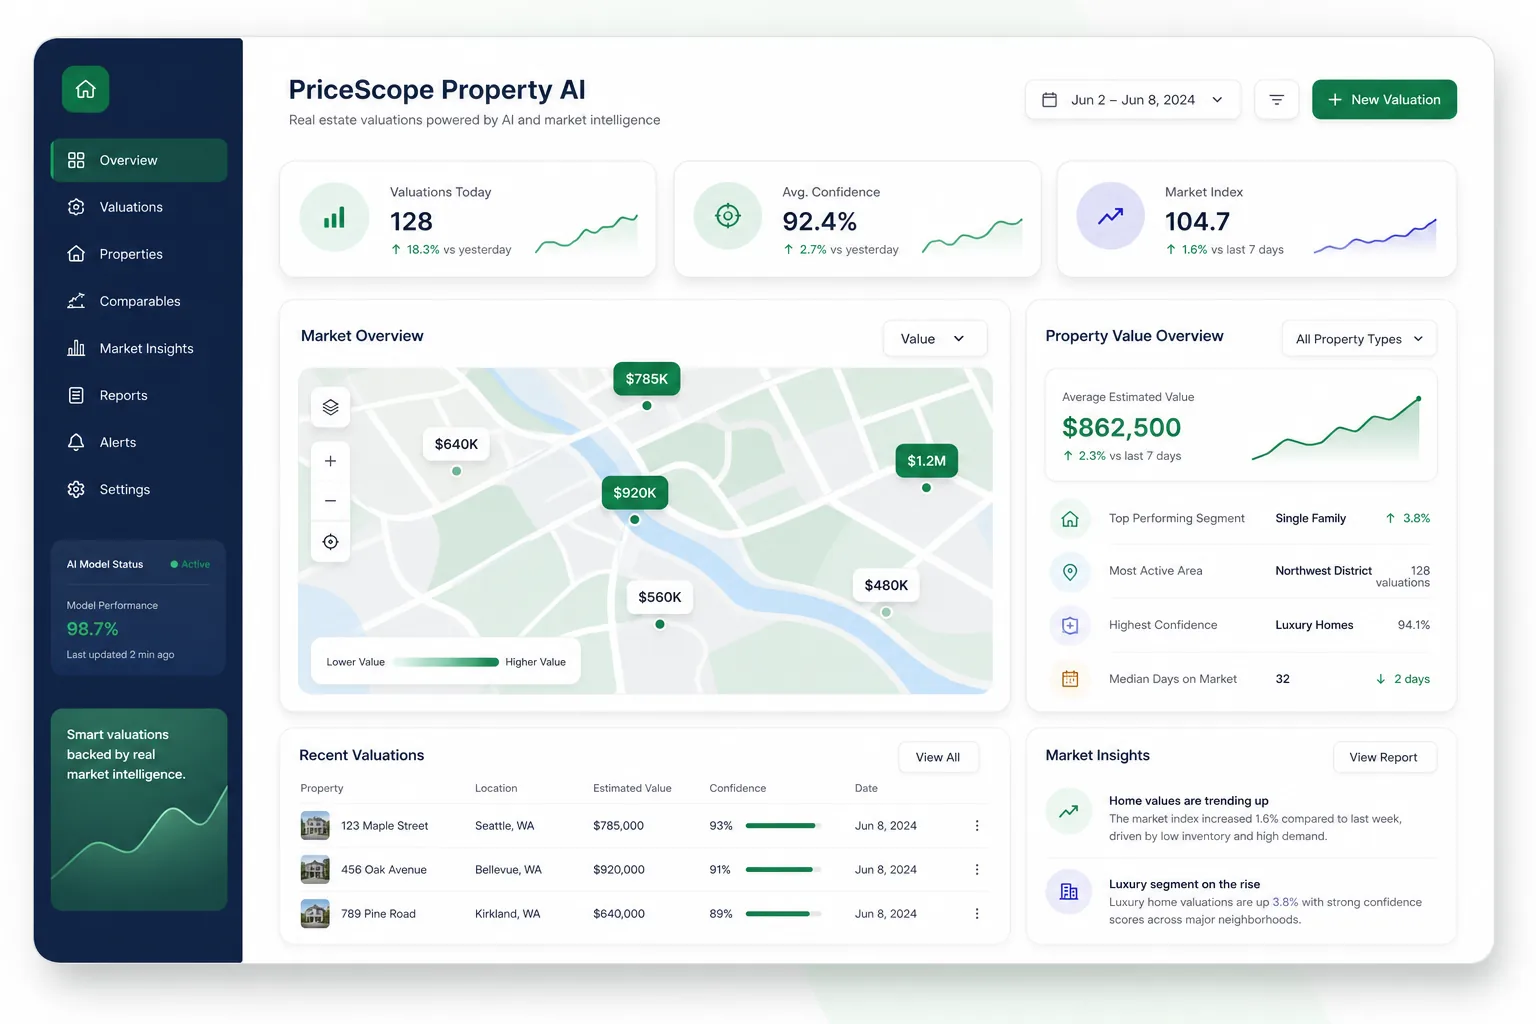The image size is (1536, 1024).
Task: Click the locate-me target icon on map
Action: (x=330, y=542)
